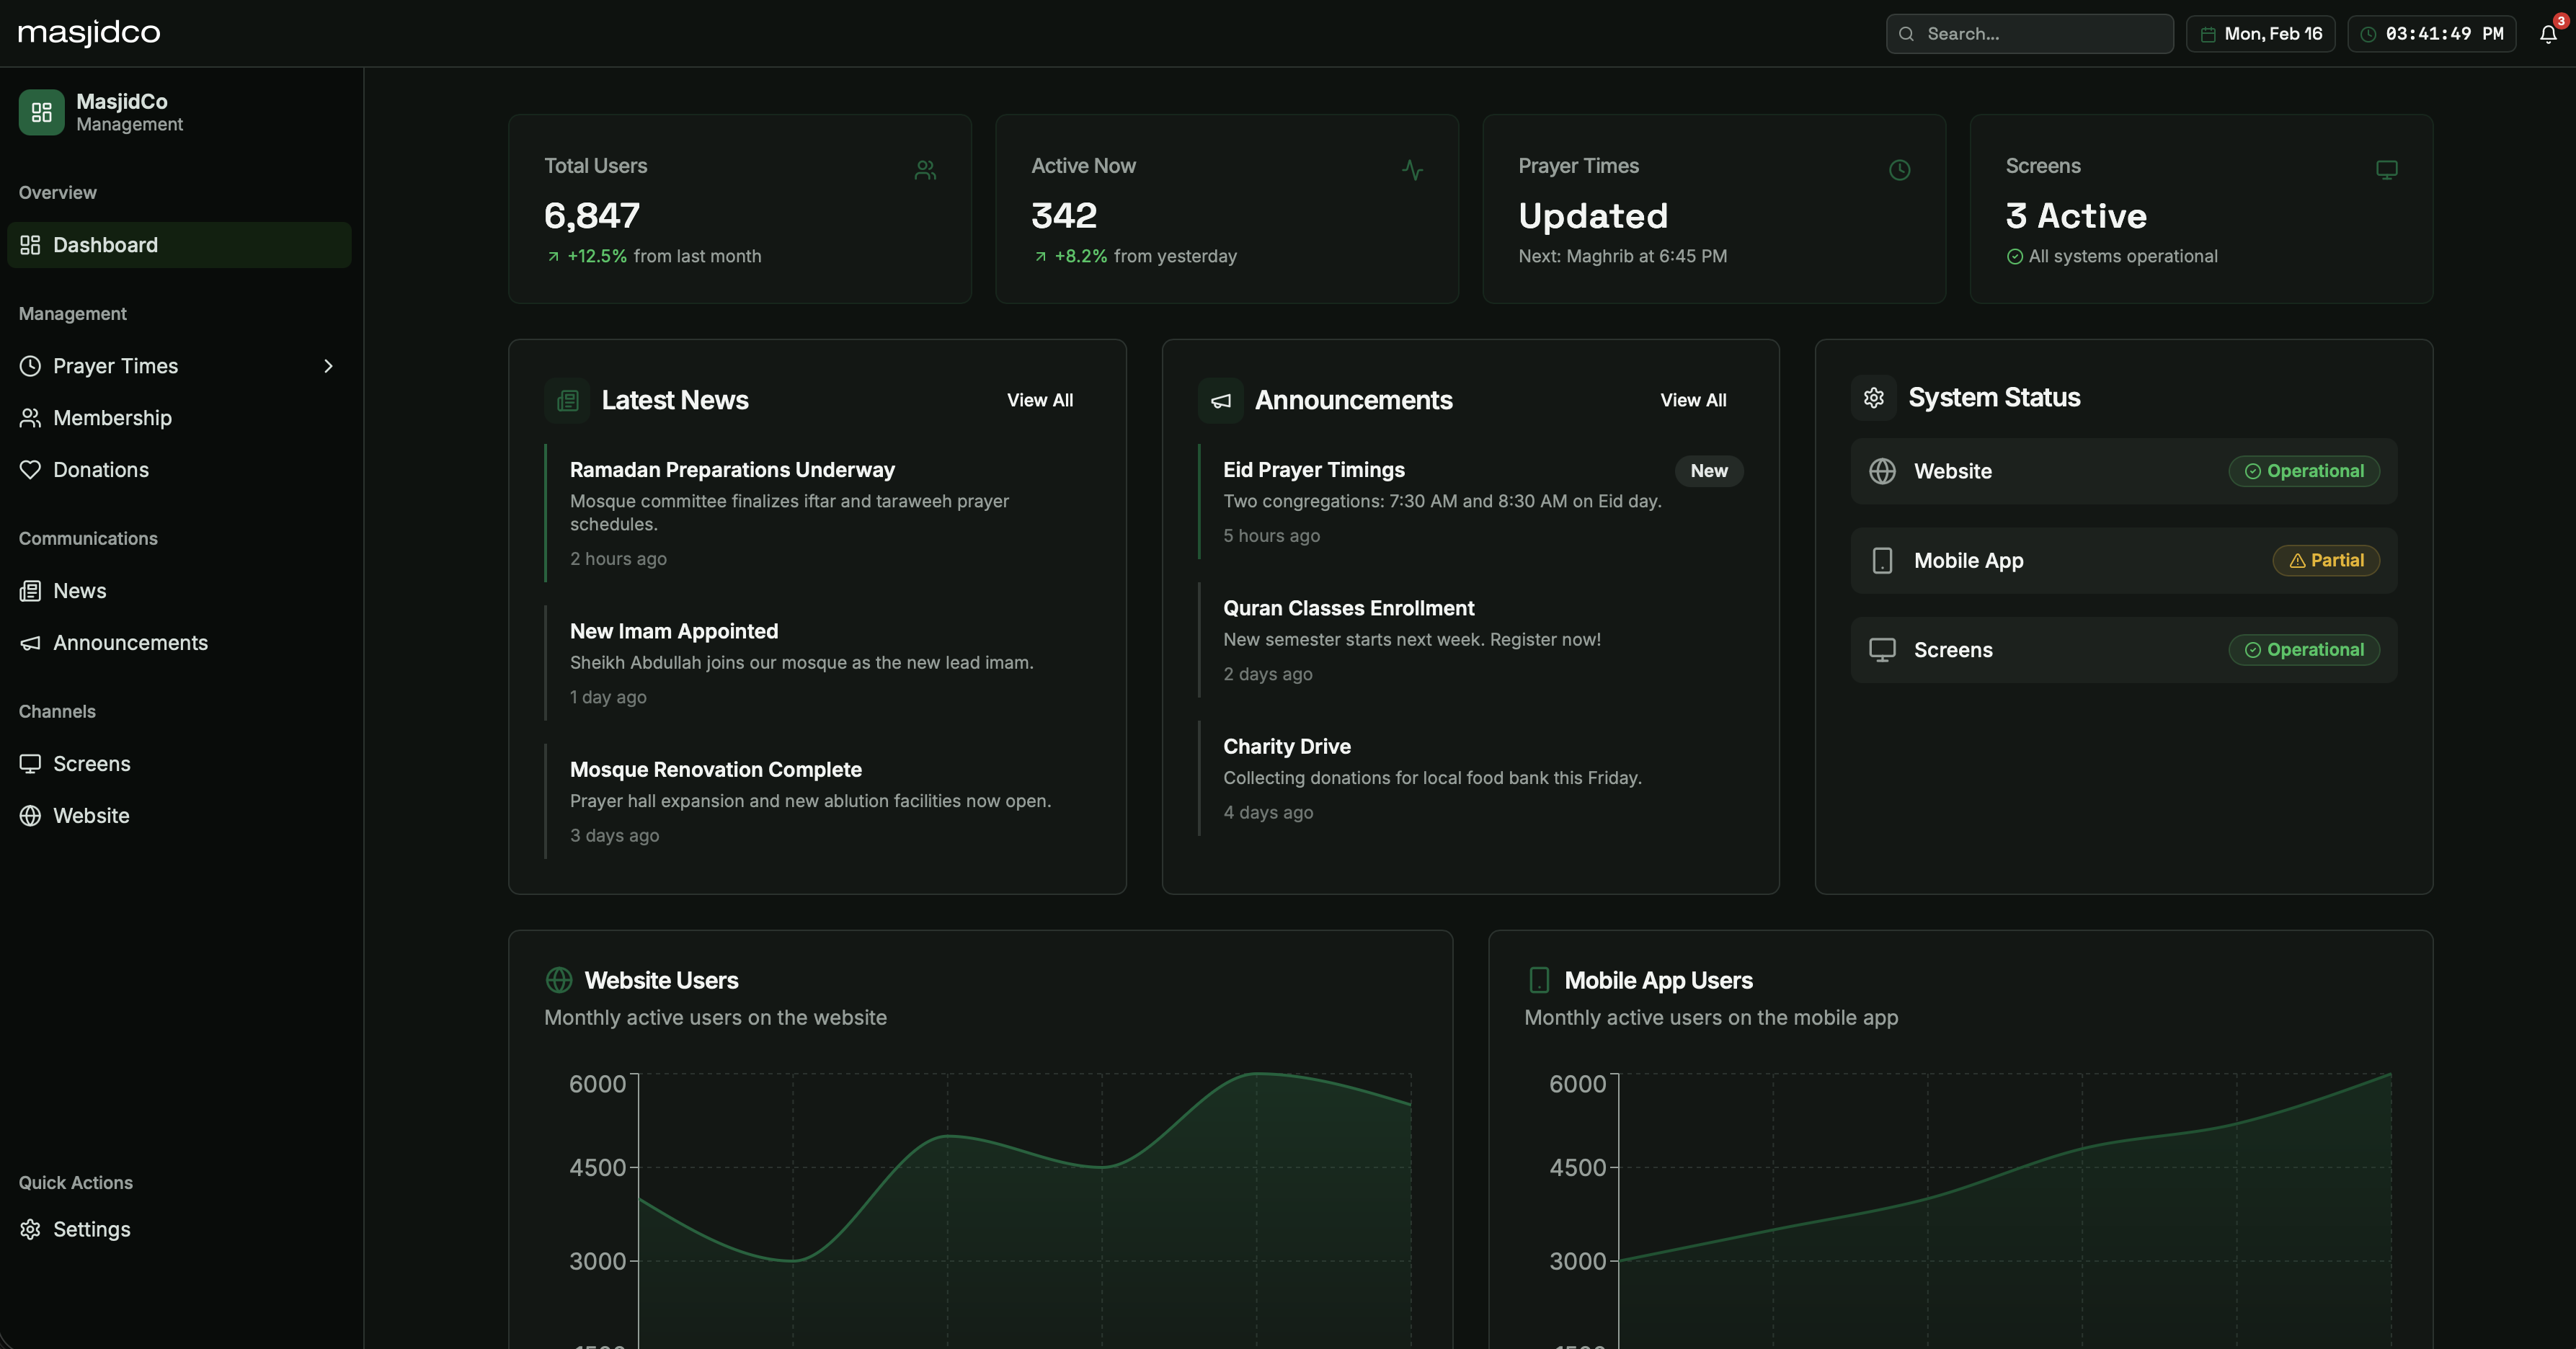Open the Ramadan Preparations Underway news item
2576x1349 pixels.
[x=732, y=470]
